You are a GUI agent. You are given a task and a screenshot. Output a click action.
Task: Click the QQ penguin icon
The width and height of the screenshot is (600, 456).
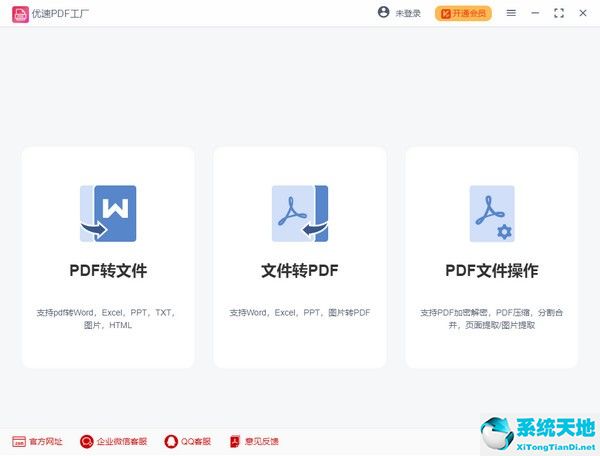coord(171,441)
